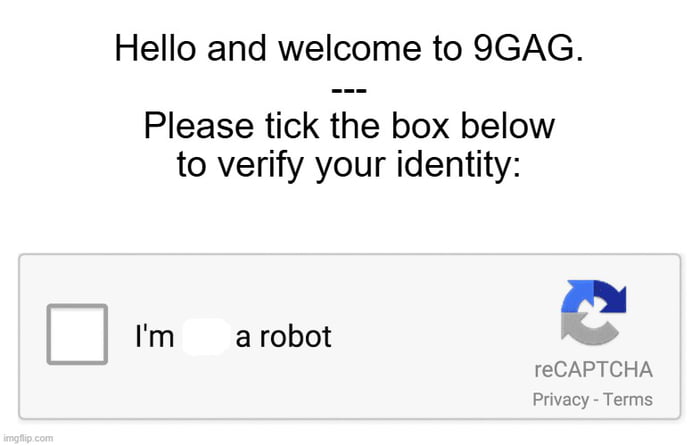Click the reCAPTCHA circular arrows logo
The image size is (700, 446).
(x=593, y=312)
